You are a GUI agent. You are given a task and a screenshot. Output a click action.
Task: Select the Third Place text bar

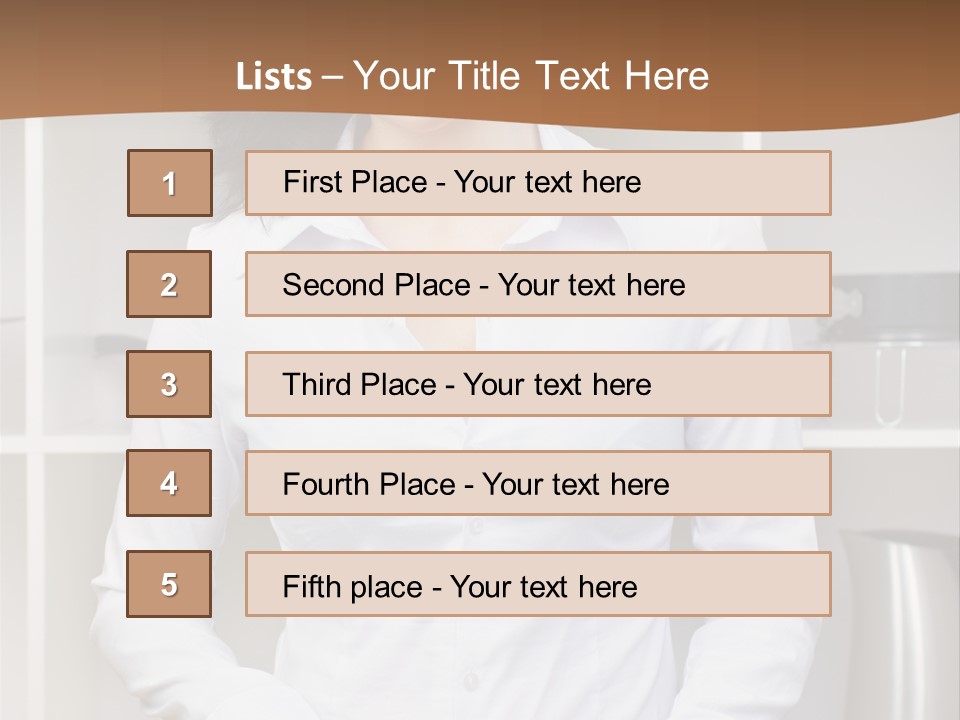tap(538, 384)
